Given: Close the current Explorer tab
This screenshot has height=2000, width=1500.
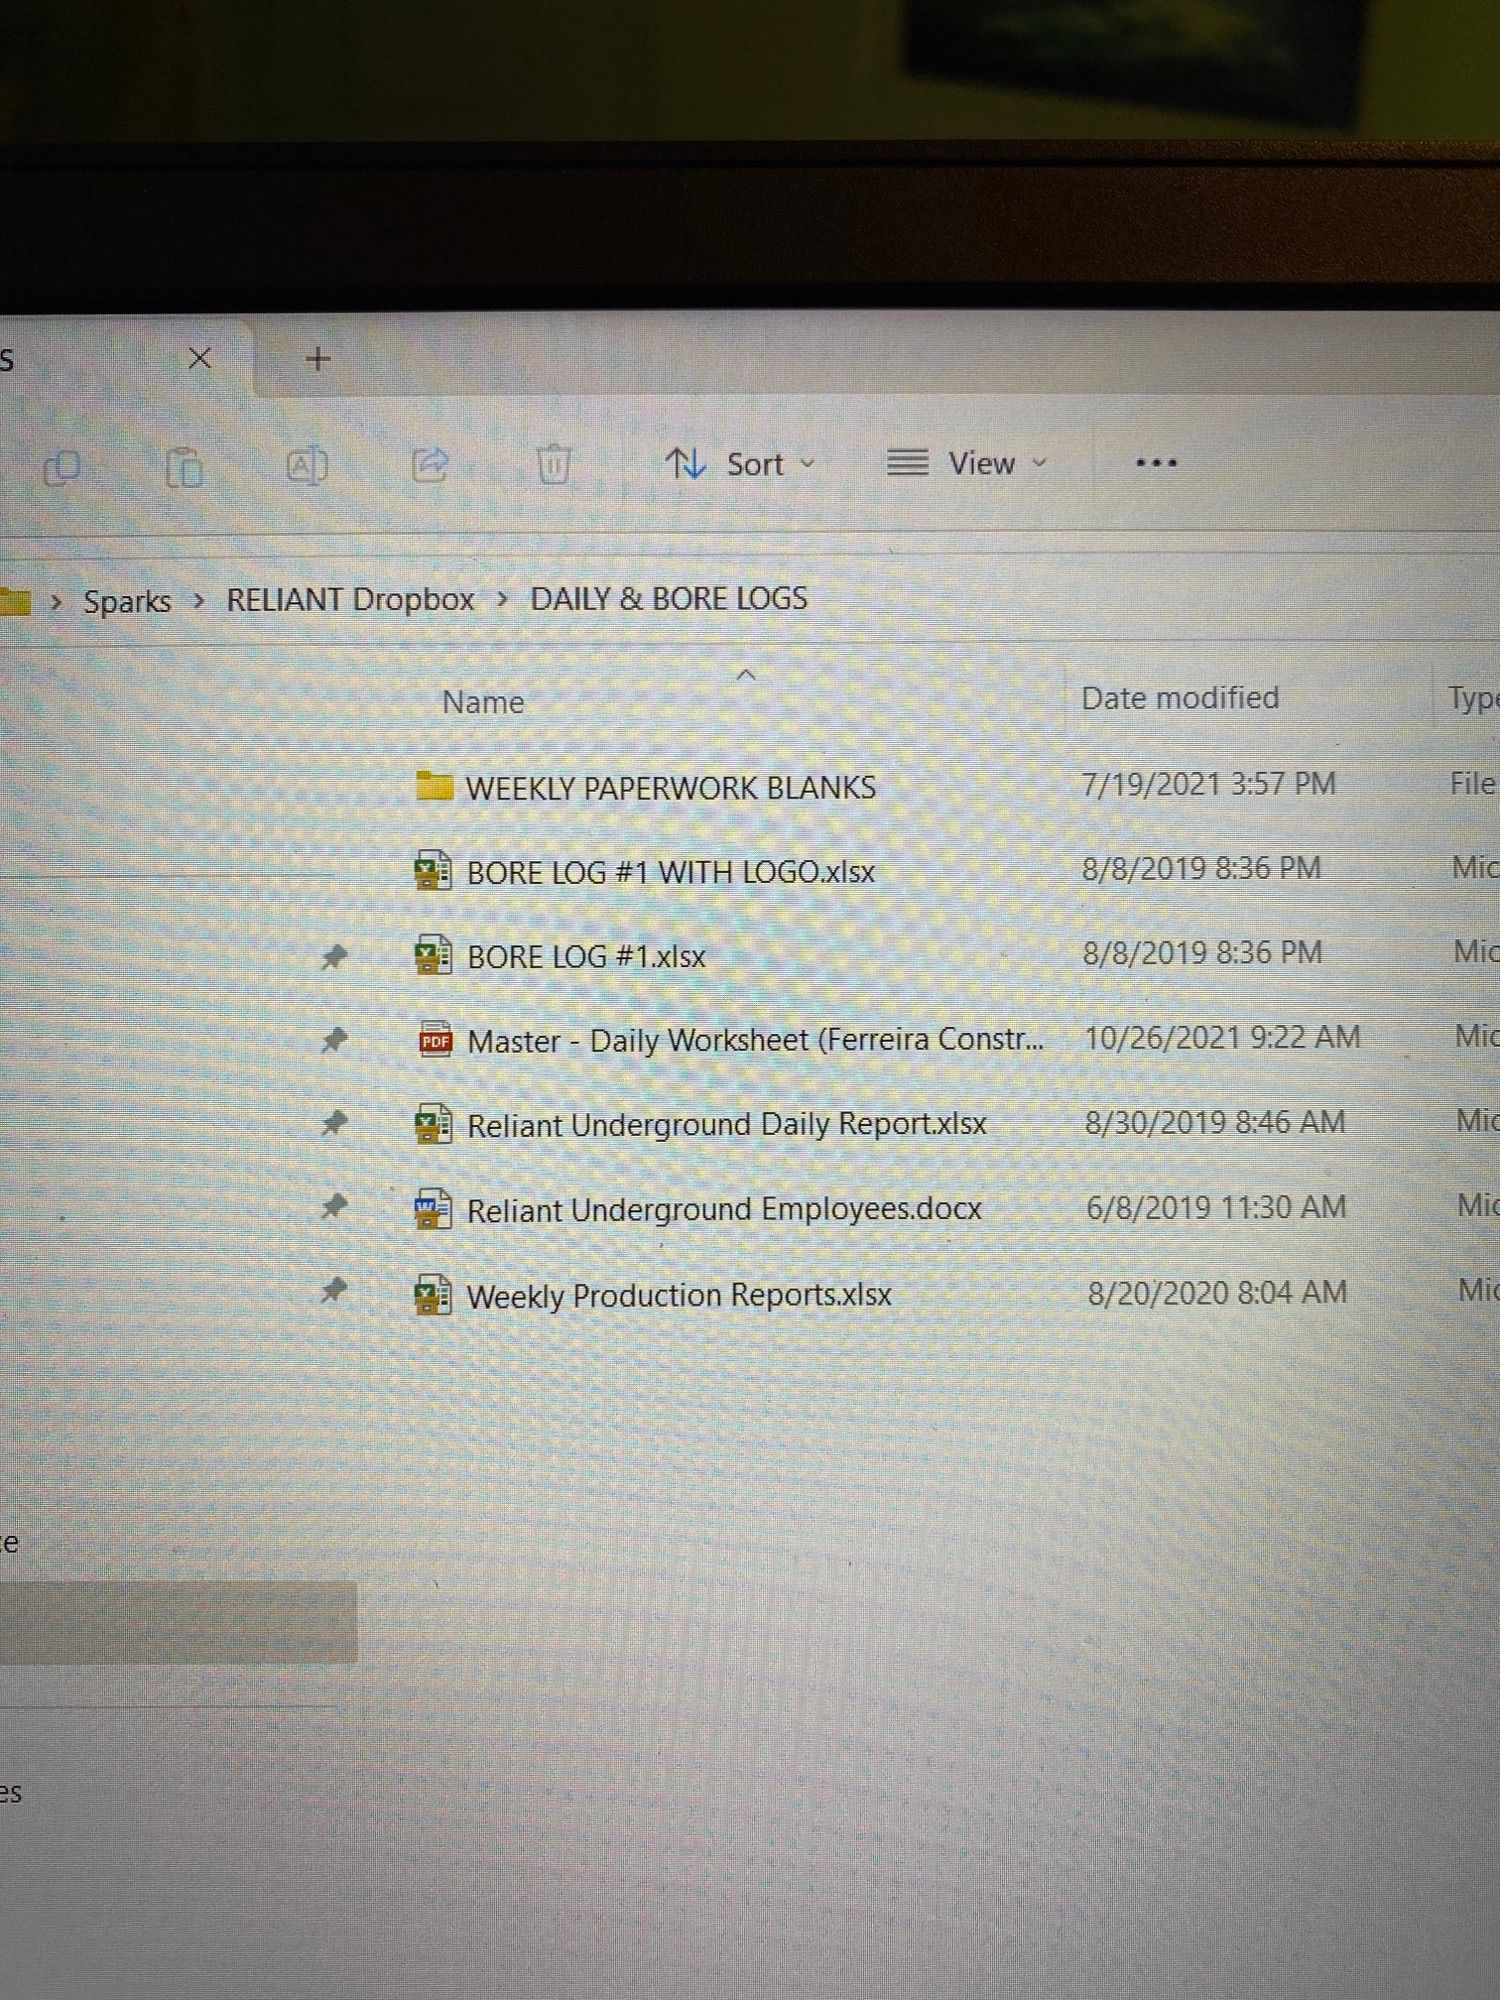Looking at the screenshot, I should (x=200, y=358).
